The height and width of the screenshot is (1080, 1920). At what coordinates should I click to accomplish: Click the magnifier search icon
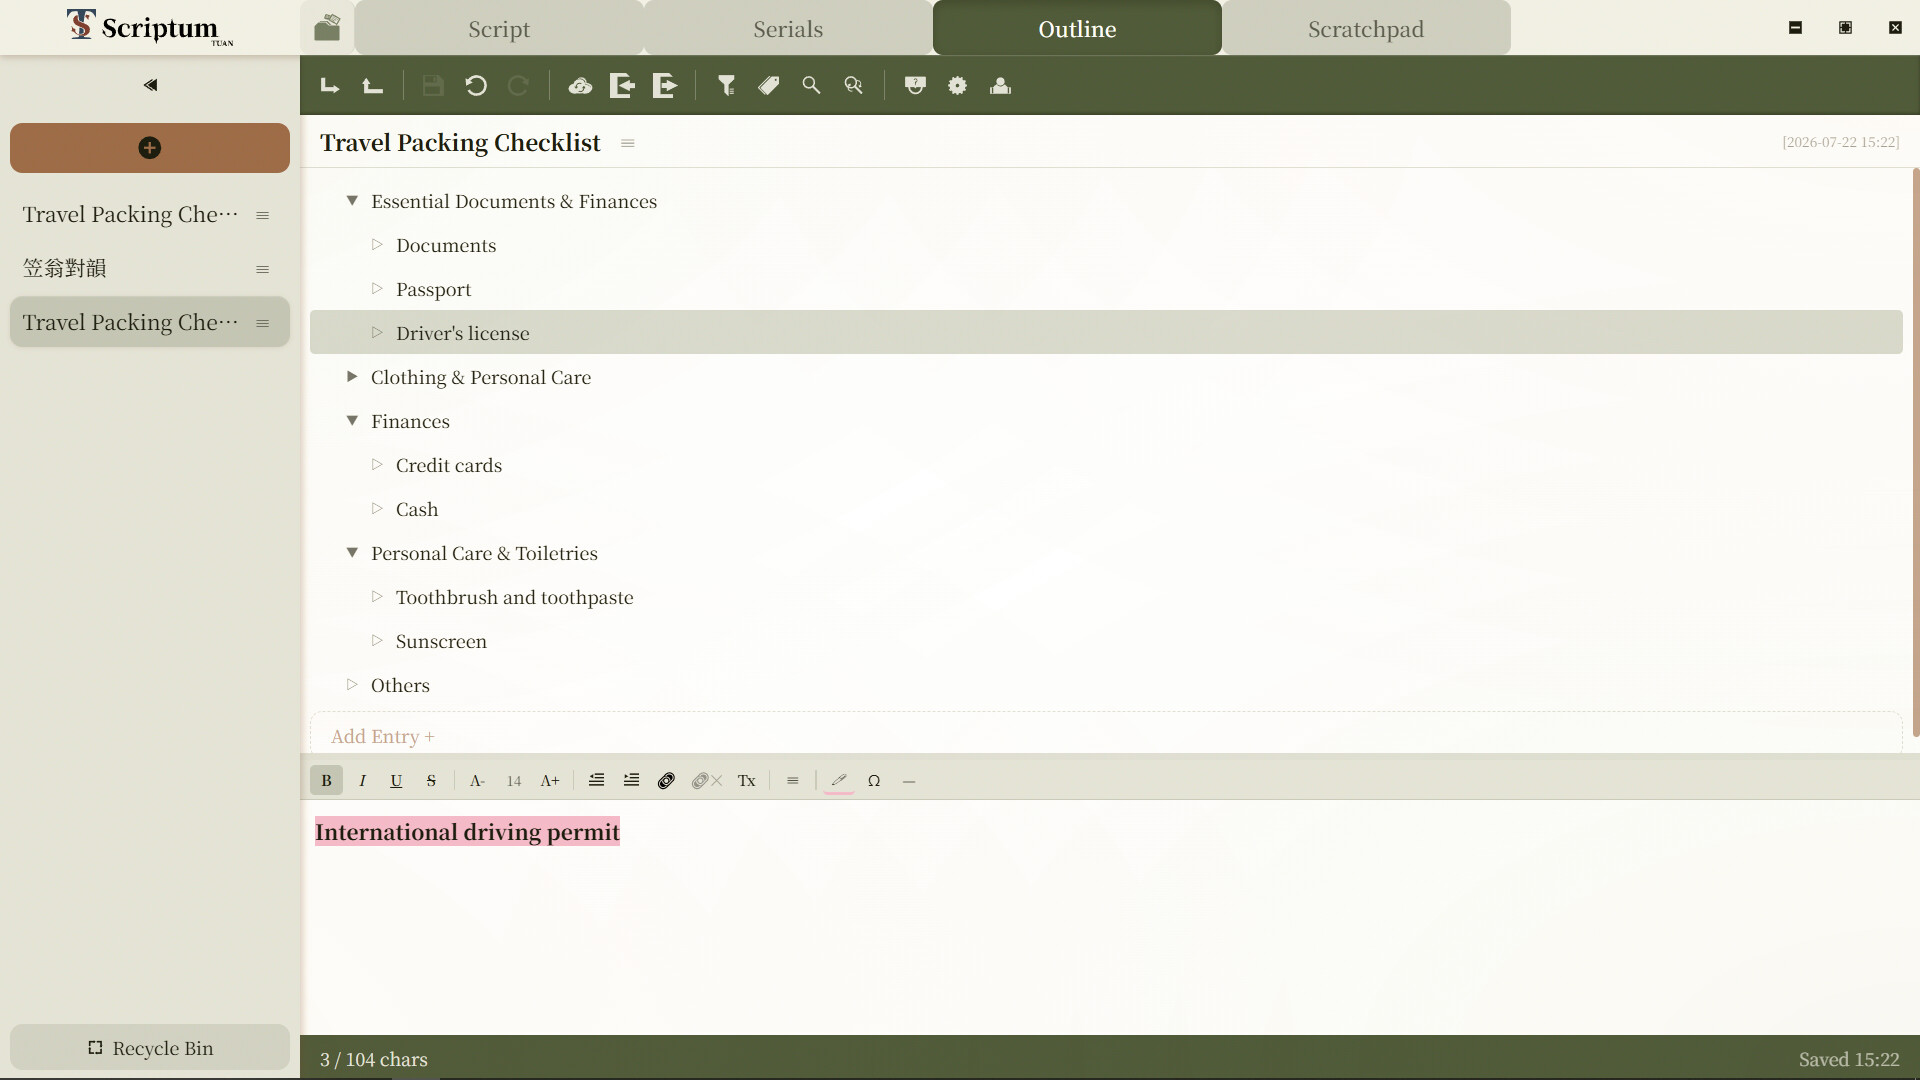coord(811,86)
